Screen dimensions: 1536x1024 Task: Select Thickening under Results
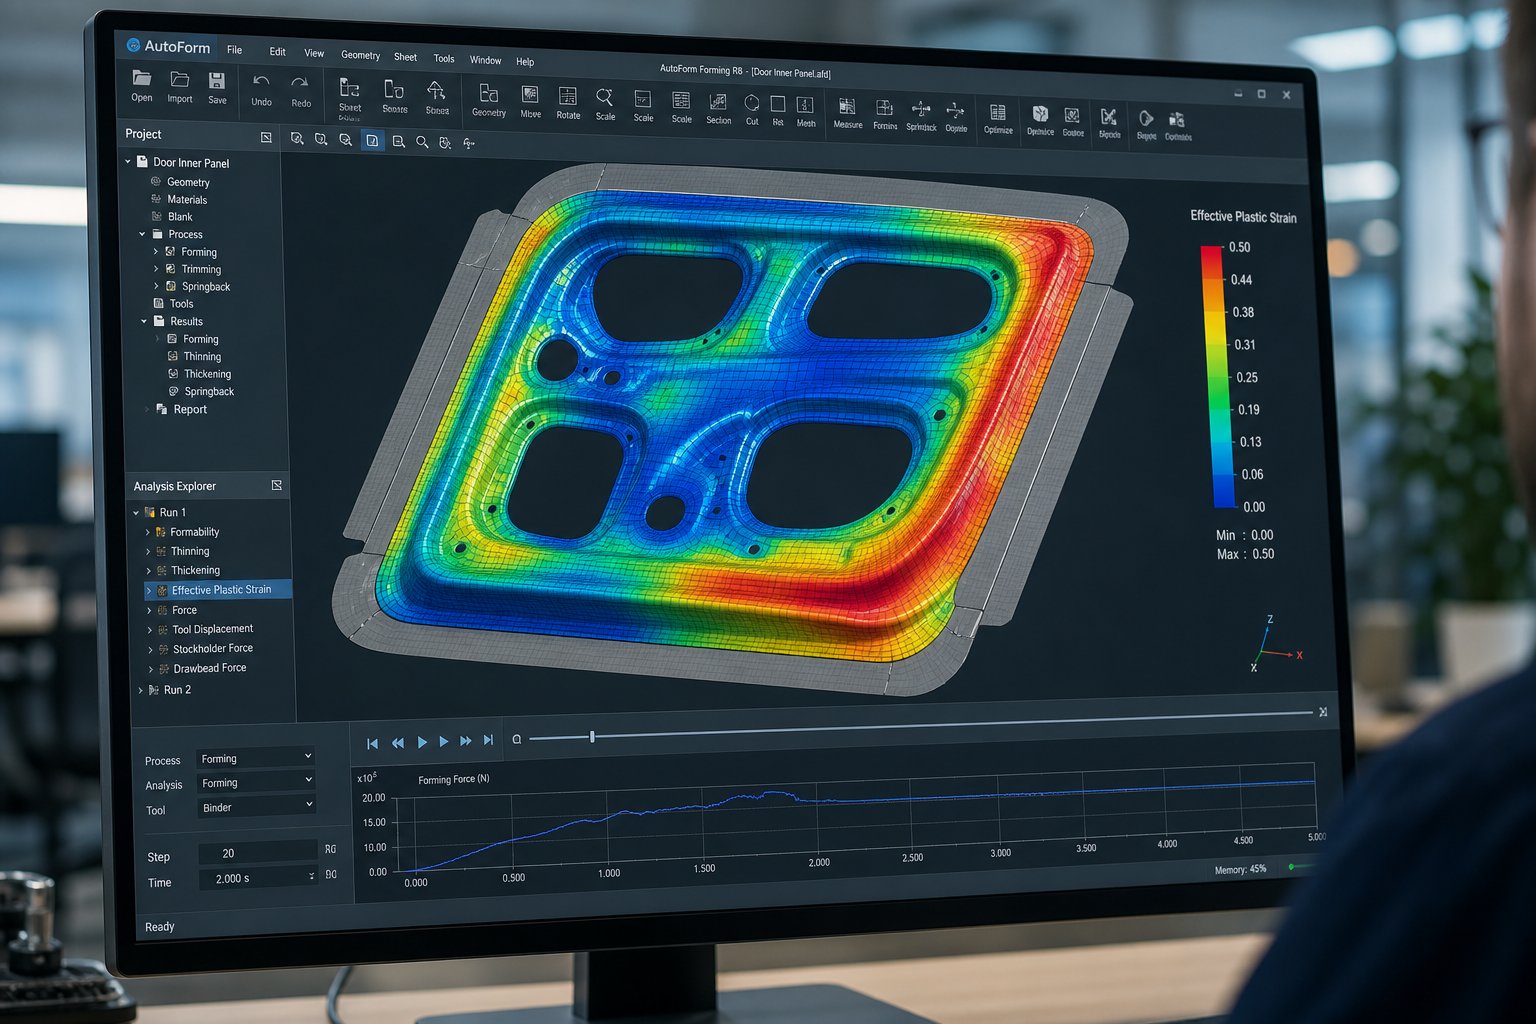pyautogui.click(x=207, y=374)
